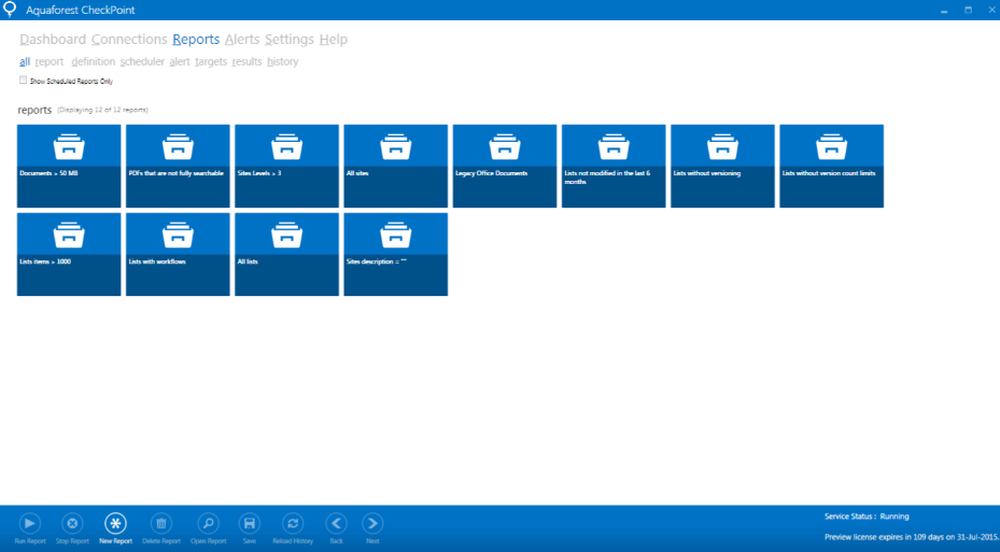Click the Run Report icon
The image size is (1000, 552).
(x=29, y=524)
